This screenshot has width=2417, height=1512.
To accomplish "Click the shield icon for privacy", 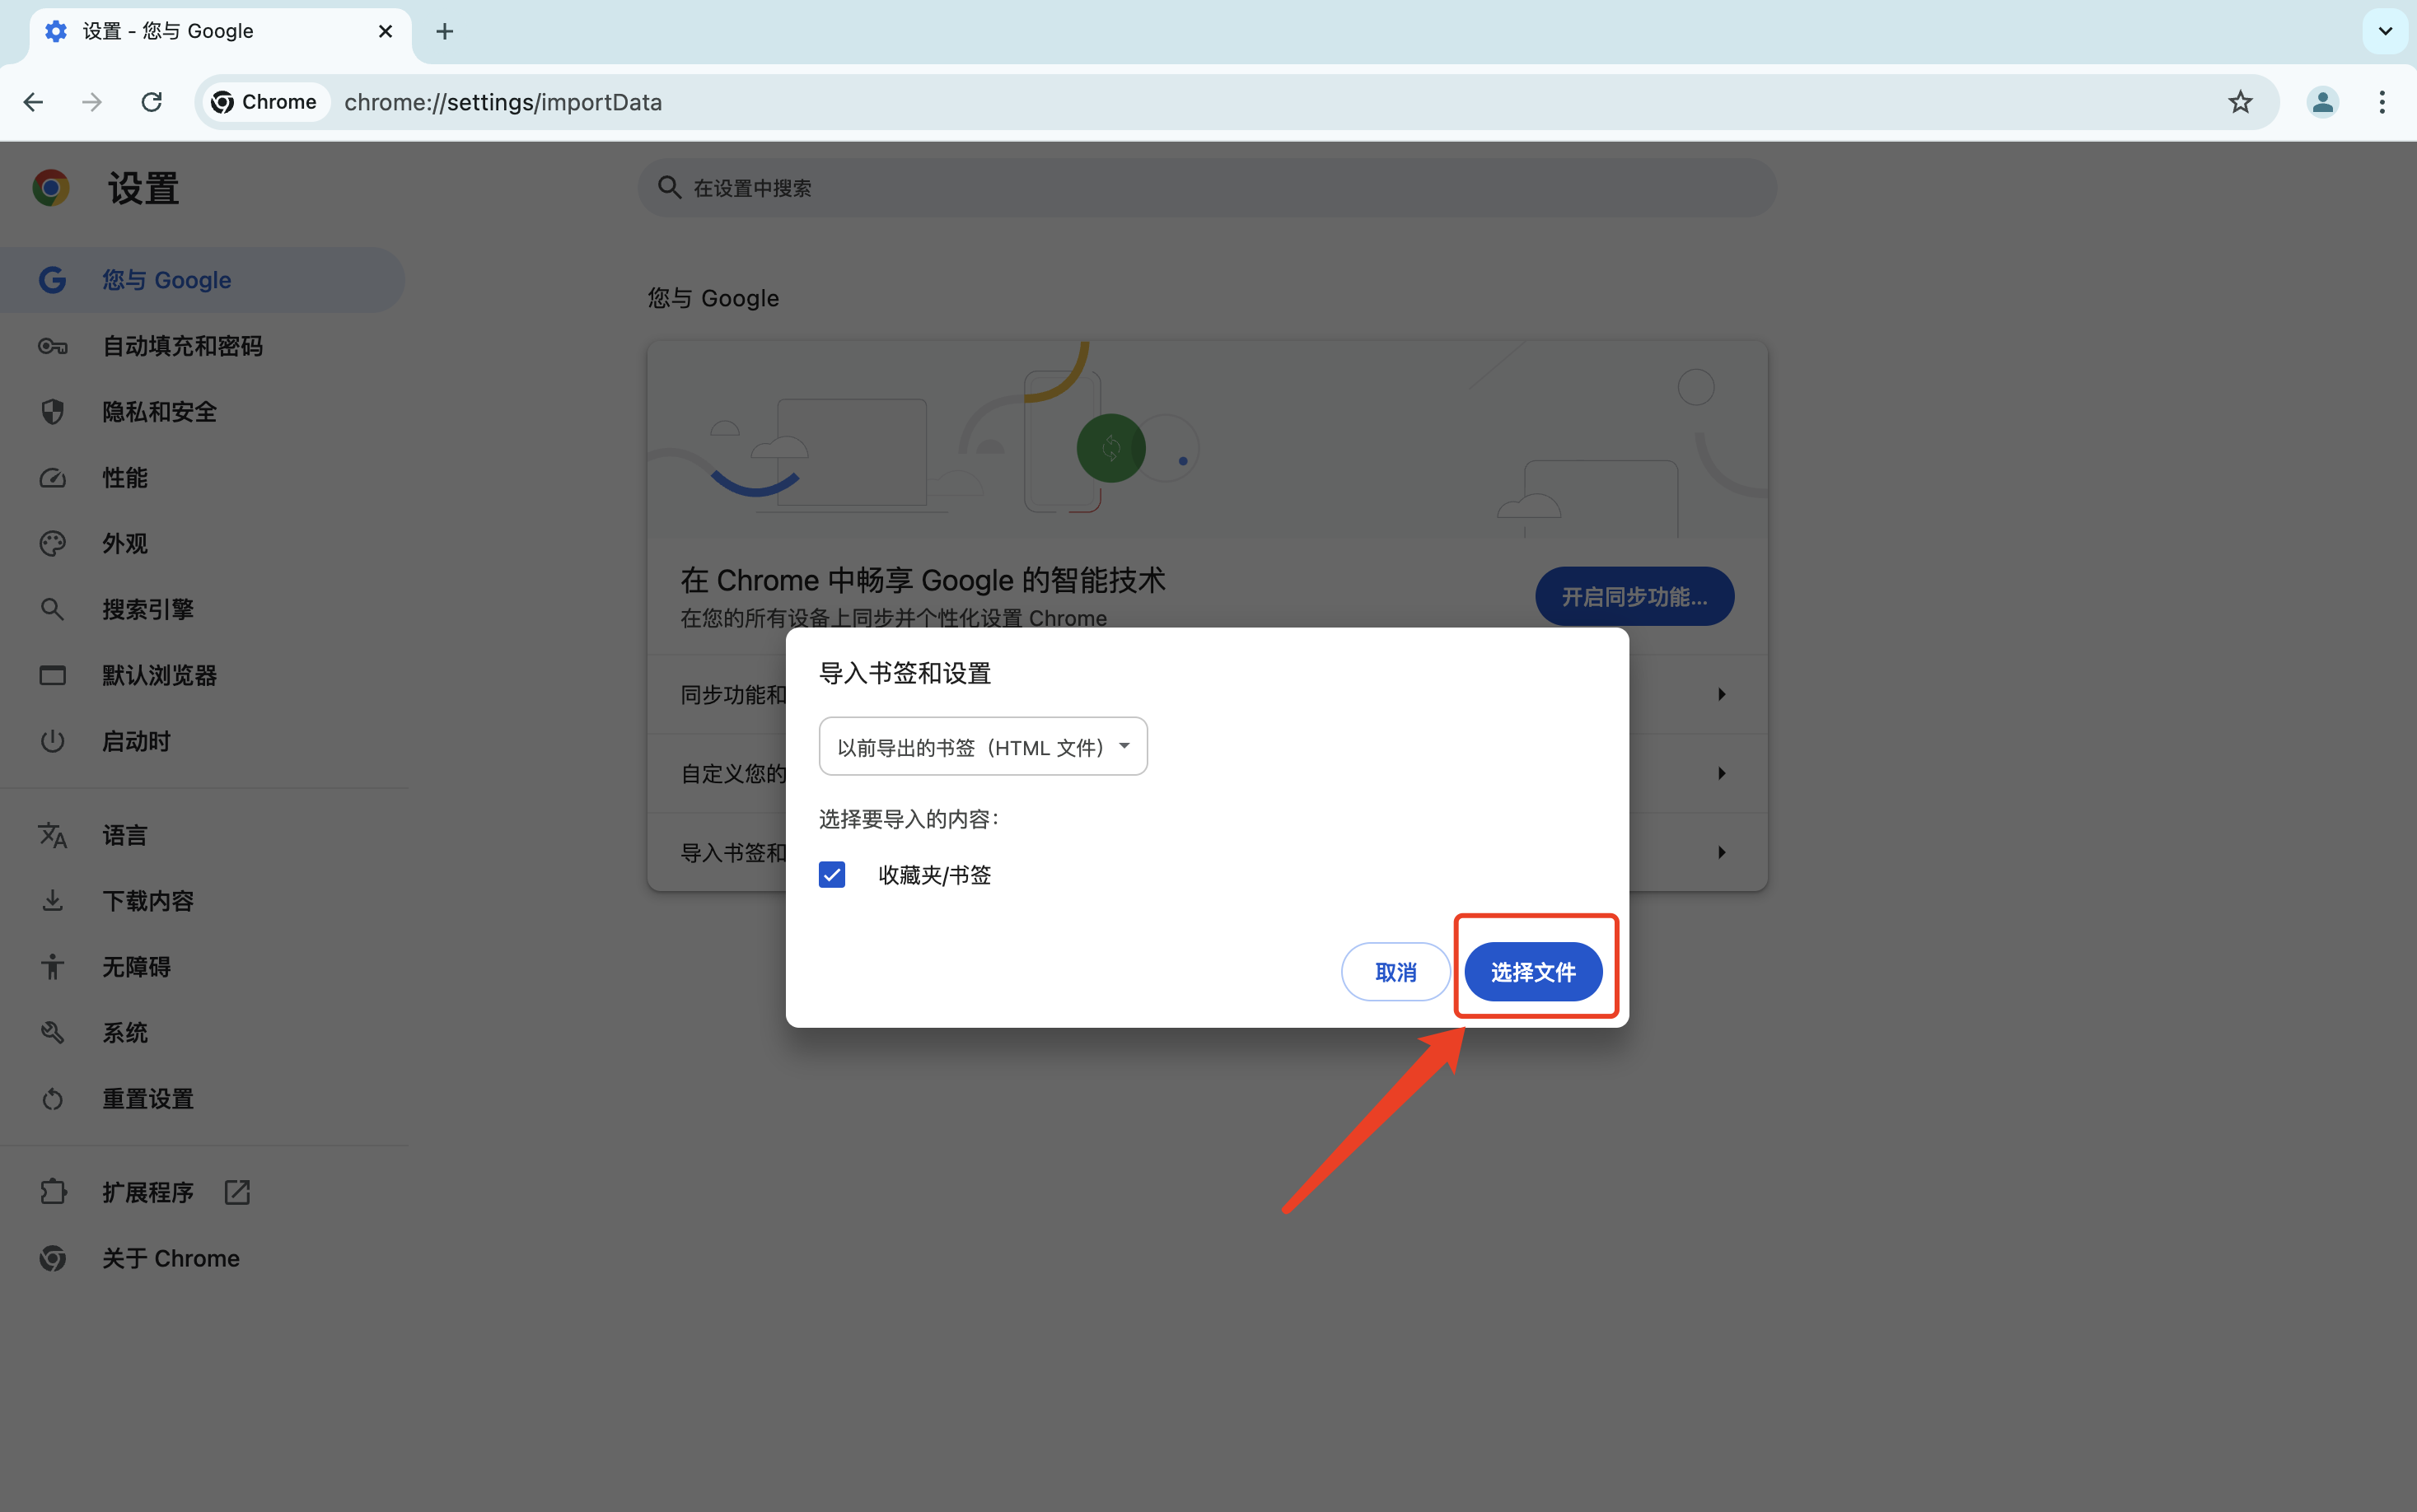I will [52, 412].
